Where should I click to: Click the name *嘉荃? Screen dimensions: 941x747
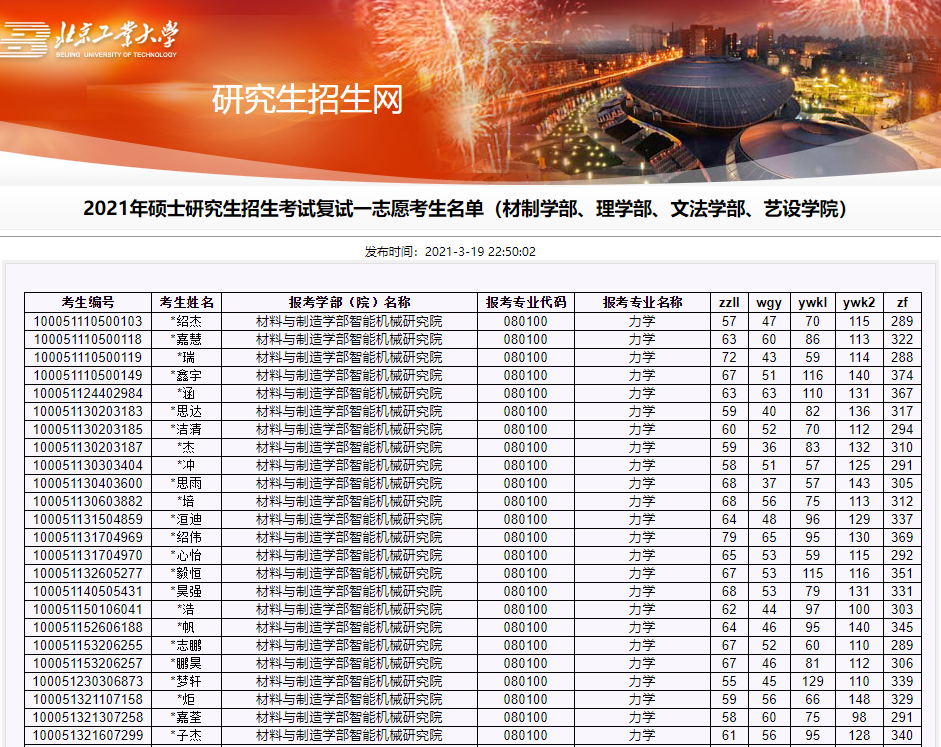pos(186,718)
